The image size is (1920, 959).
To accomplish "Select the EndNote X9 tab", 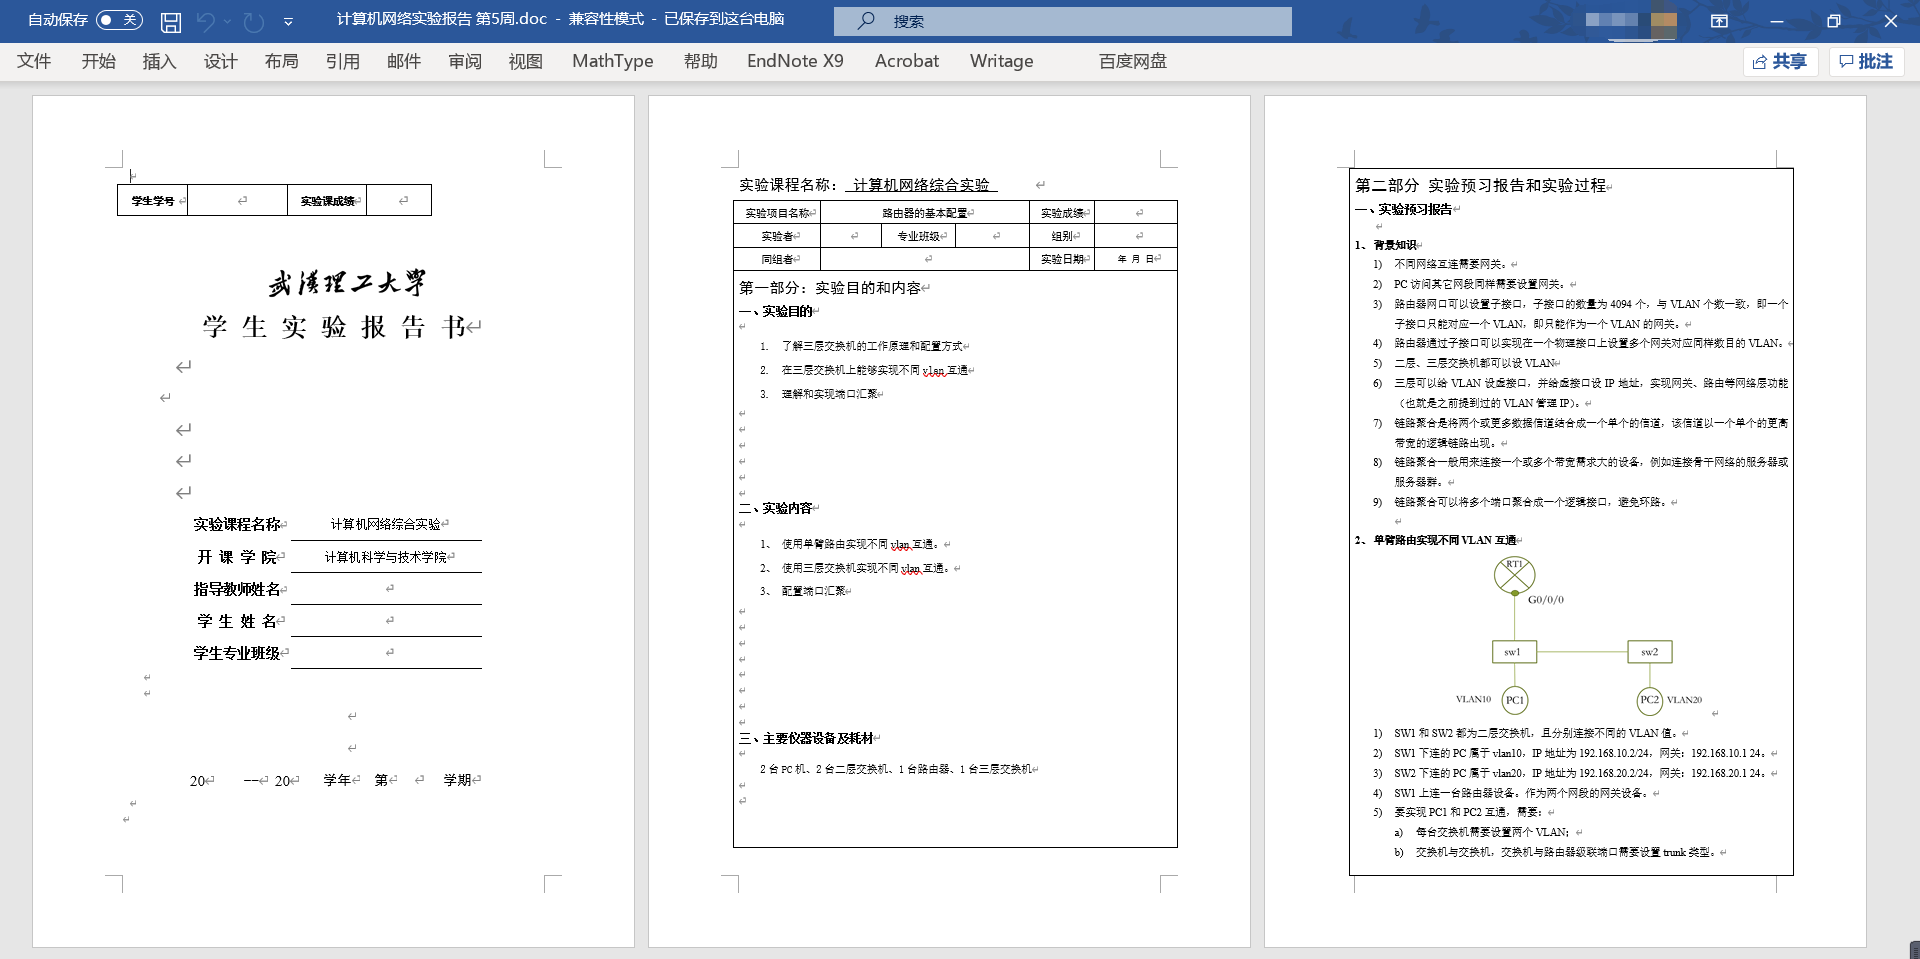I will point(795,61).
